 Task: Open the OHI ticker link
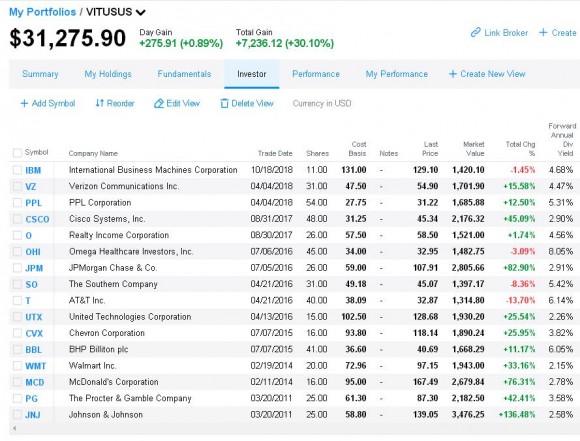point(33,252)
